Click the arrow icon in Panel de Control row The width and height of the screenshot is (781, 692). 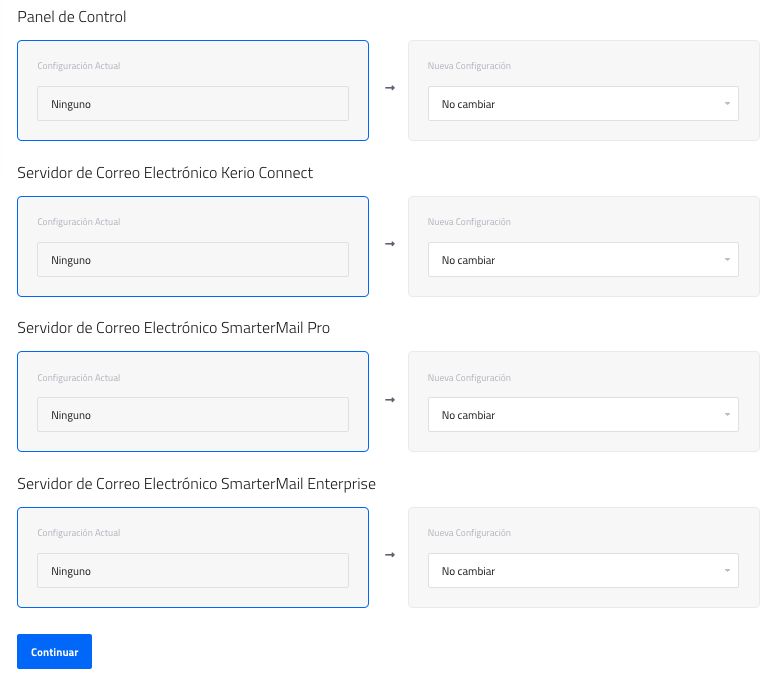(390, 88)
